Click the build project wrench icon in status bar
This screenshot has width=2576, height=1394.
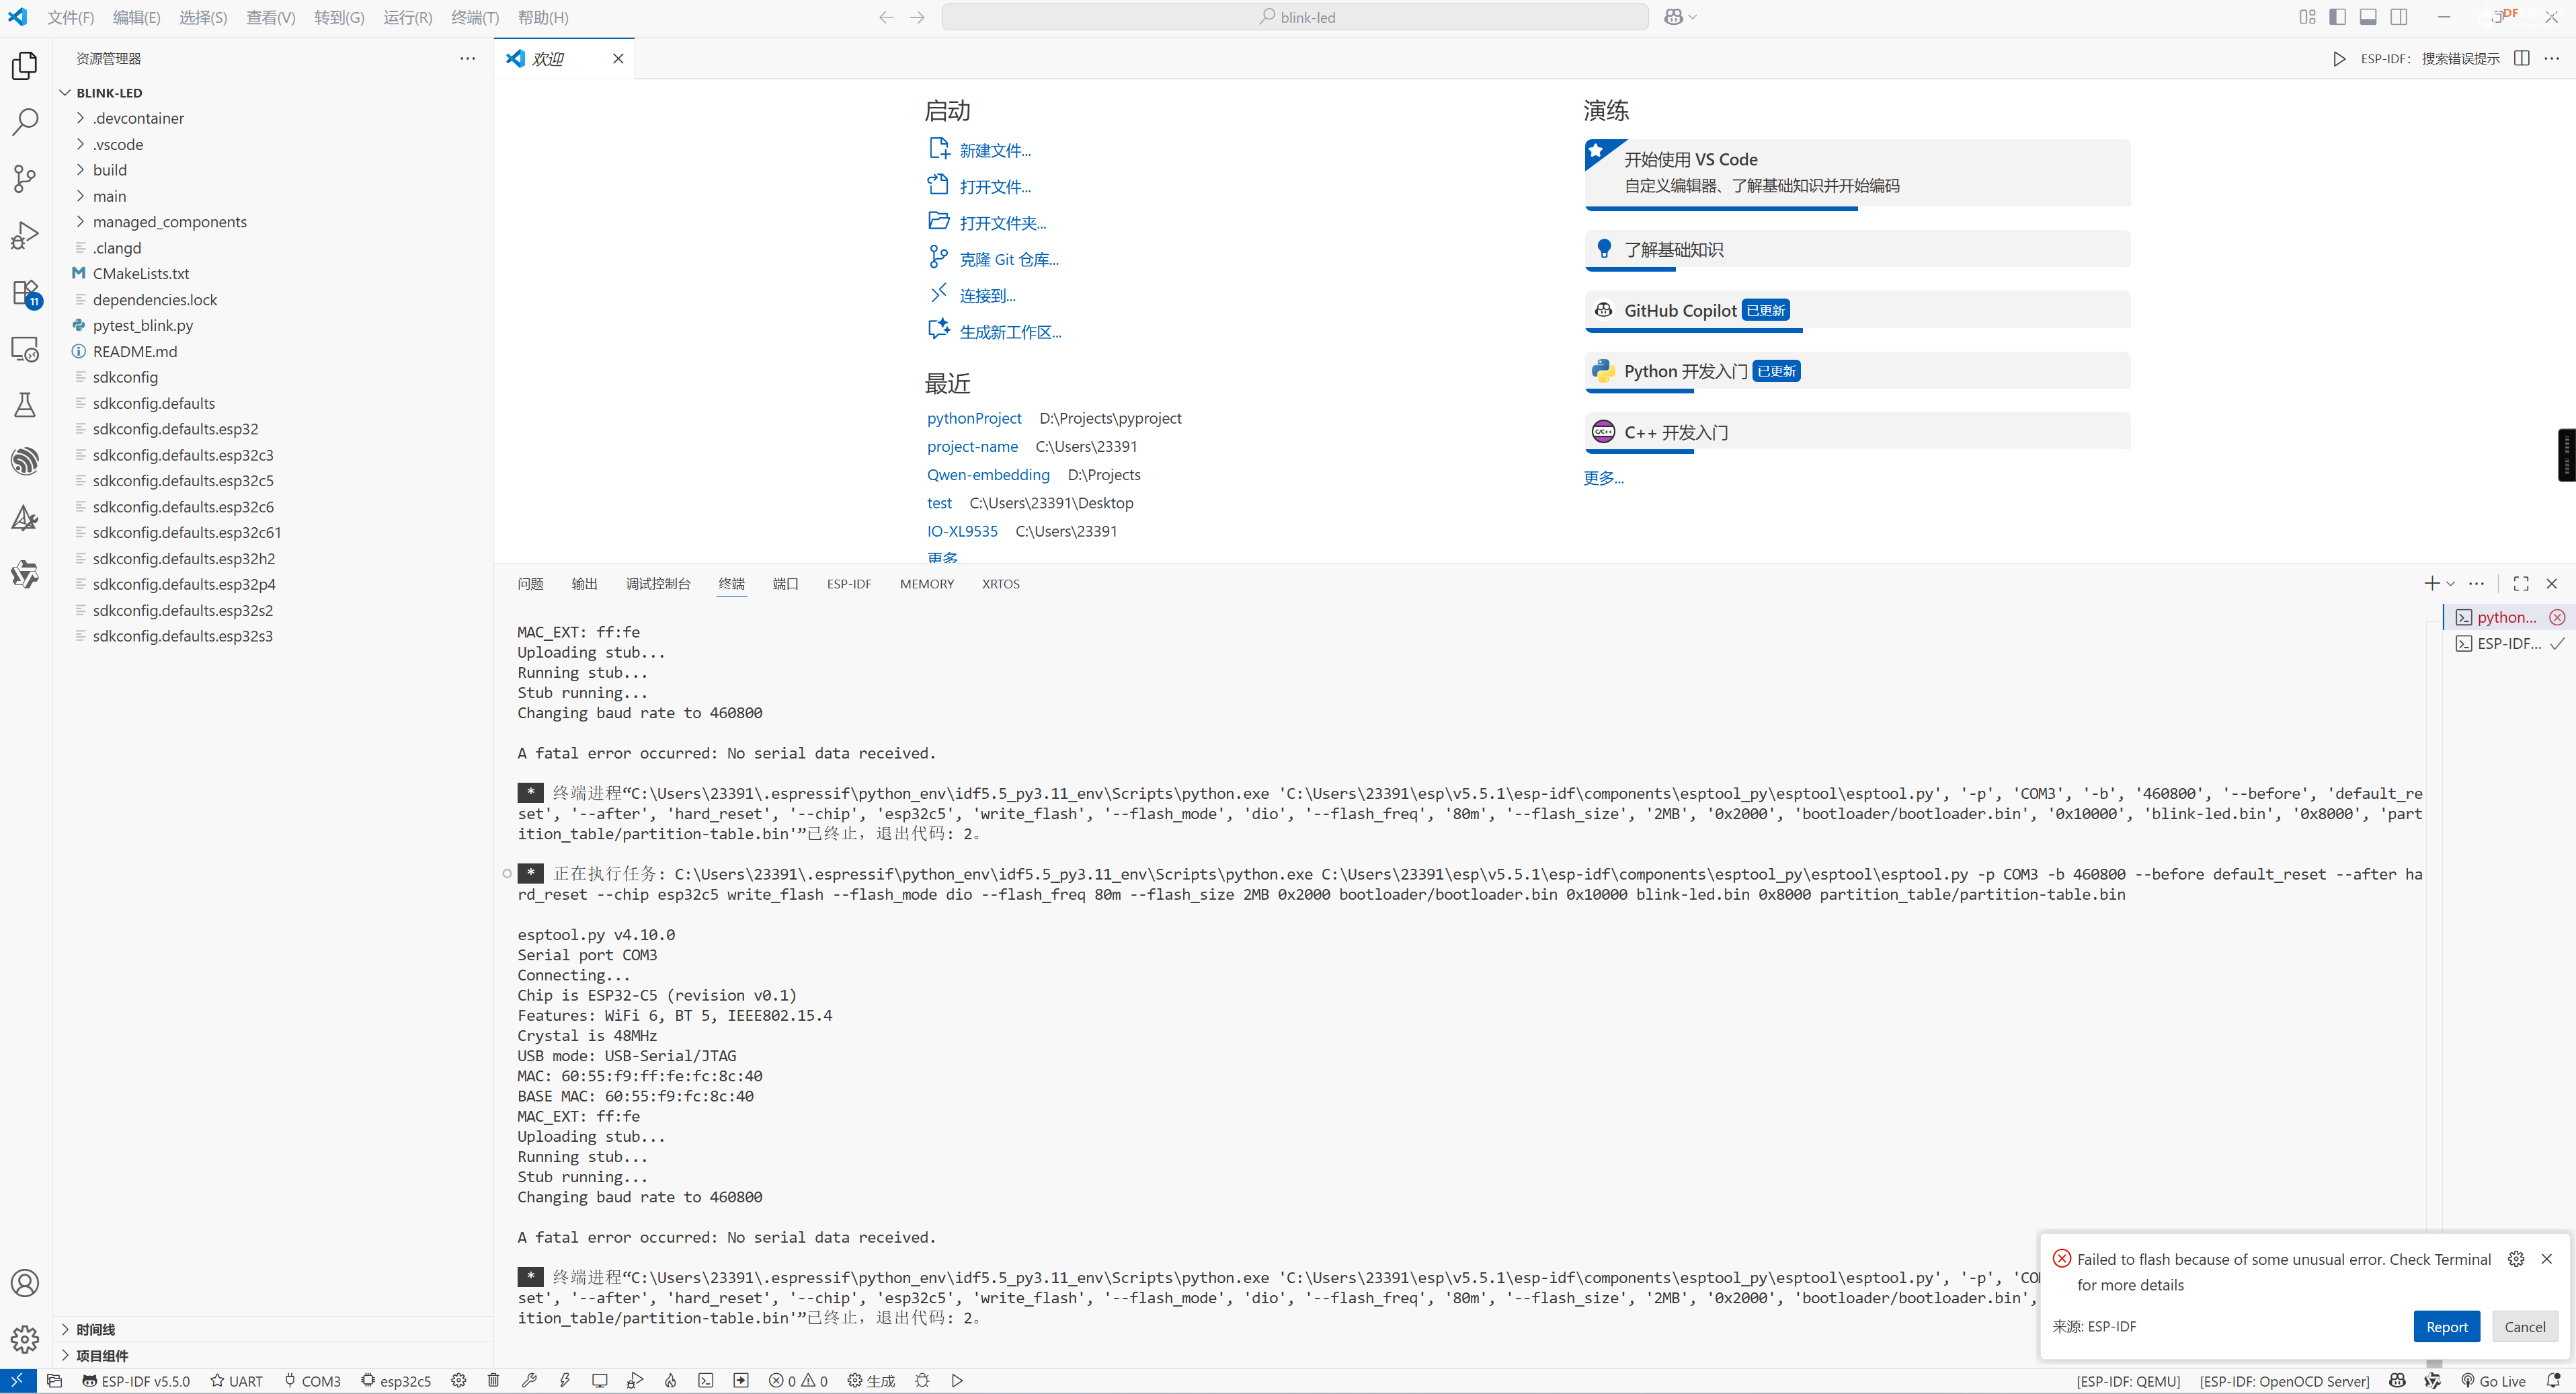tap(529, 1380)
